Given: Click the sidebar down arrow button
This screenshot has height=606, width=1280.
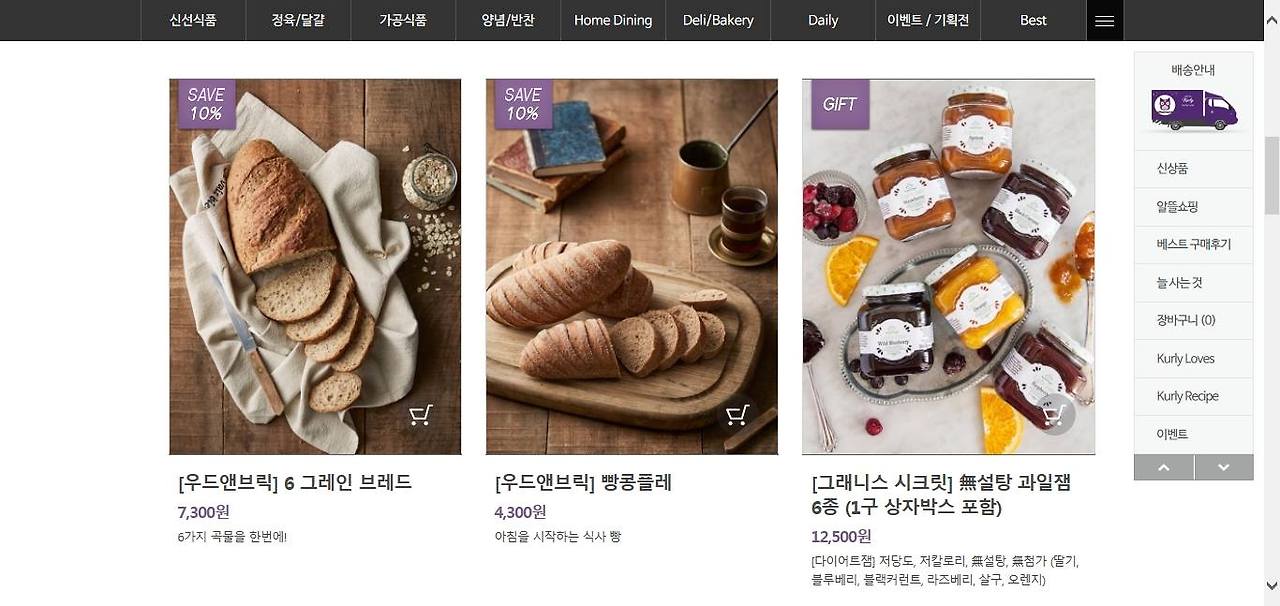Looking at the screenshot, I should click(x=1224, y=467).
